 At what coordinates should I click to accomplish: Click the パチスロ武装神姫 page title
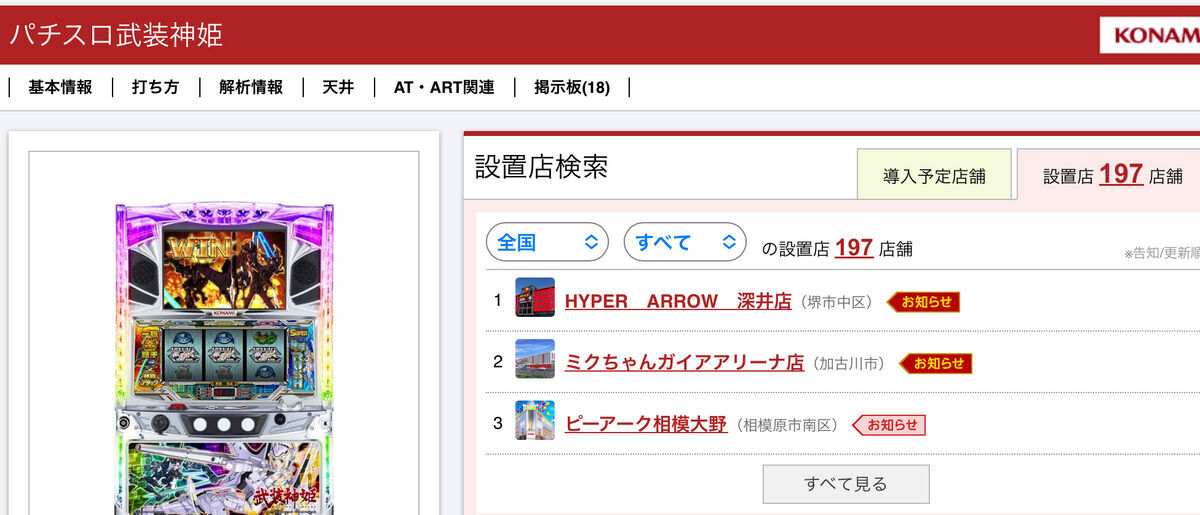click(116, 35)
